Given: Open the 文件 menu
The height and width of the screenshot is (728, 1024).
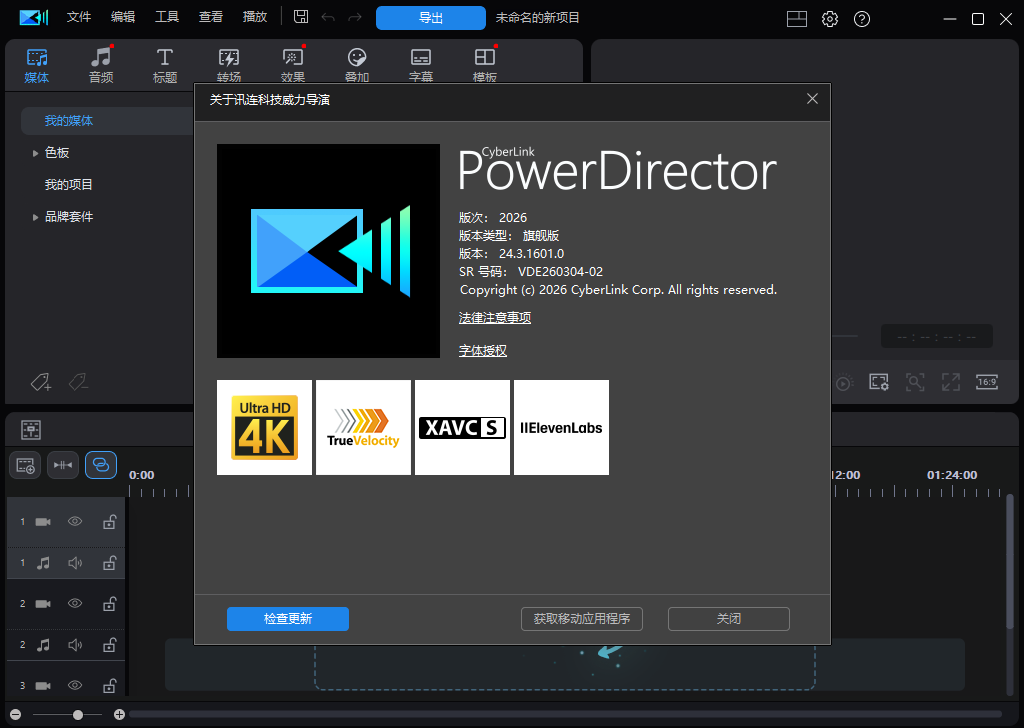Looking at the screenshot, I should click(x=79, y=18).
